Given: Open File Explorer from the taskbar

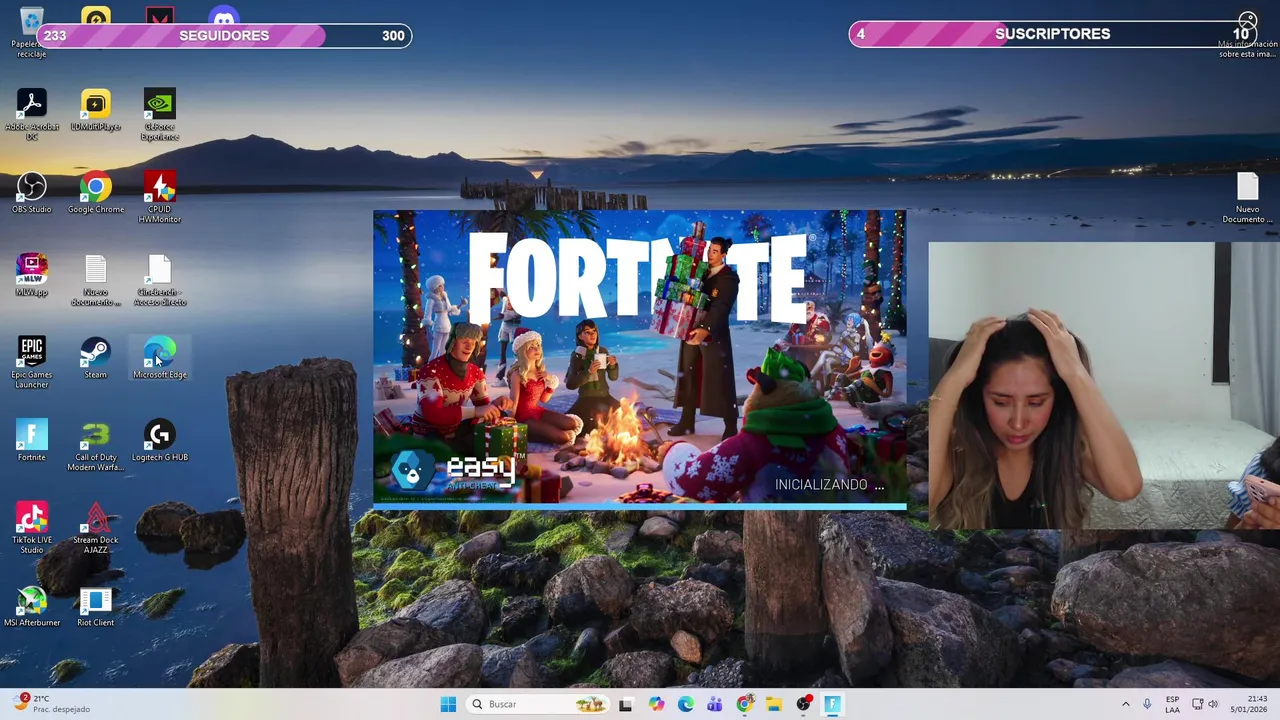Looking at the screenshot, I should (x=774, y=704).
